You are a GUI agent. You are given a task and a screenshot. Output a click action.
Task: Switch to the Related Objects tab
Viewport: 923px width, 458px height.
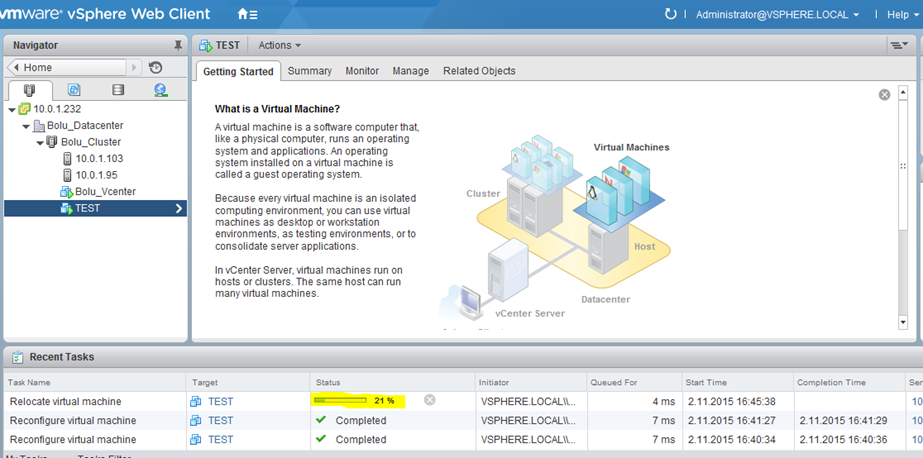pos(479,71)
